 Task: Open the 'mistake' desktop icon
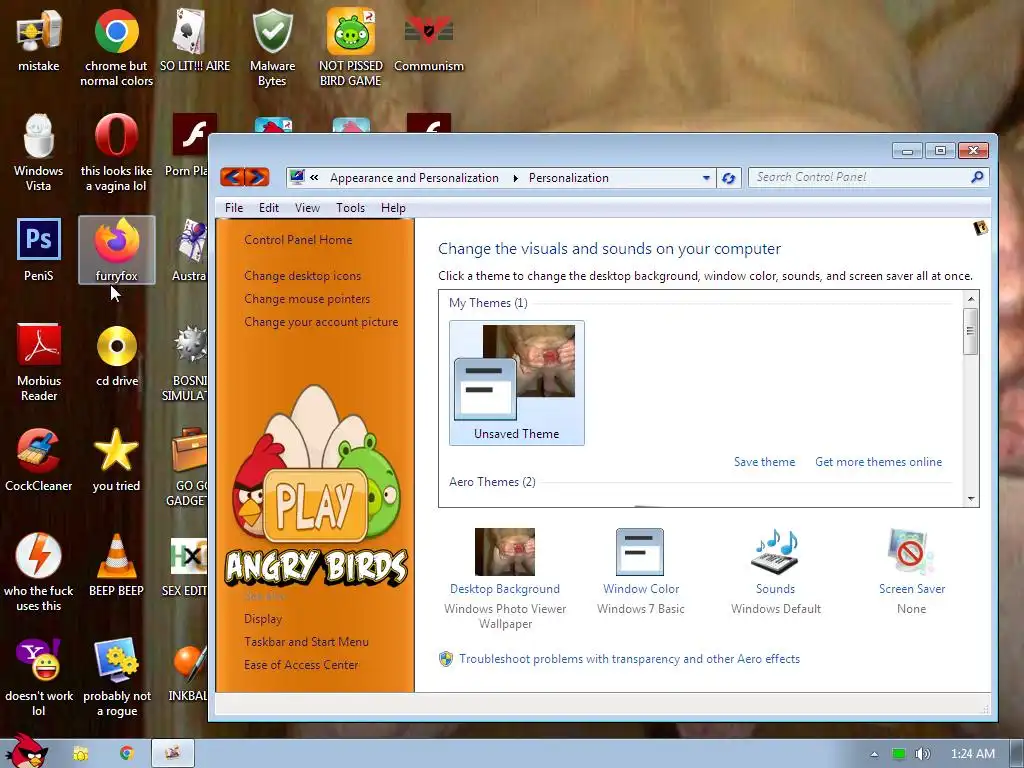click(x=39, y=39)
